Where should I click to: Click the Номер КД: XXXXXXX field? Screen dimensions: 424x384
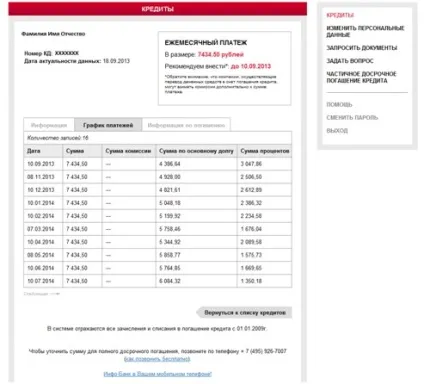point(51,53)
